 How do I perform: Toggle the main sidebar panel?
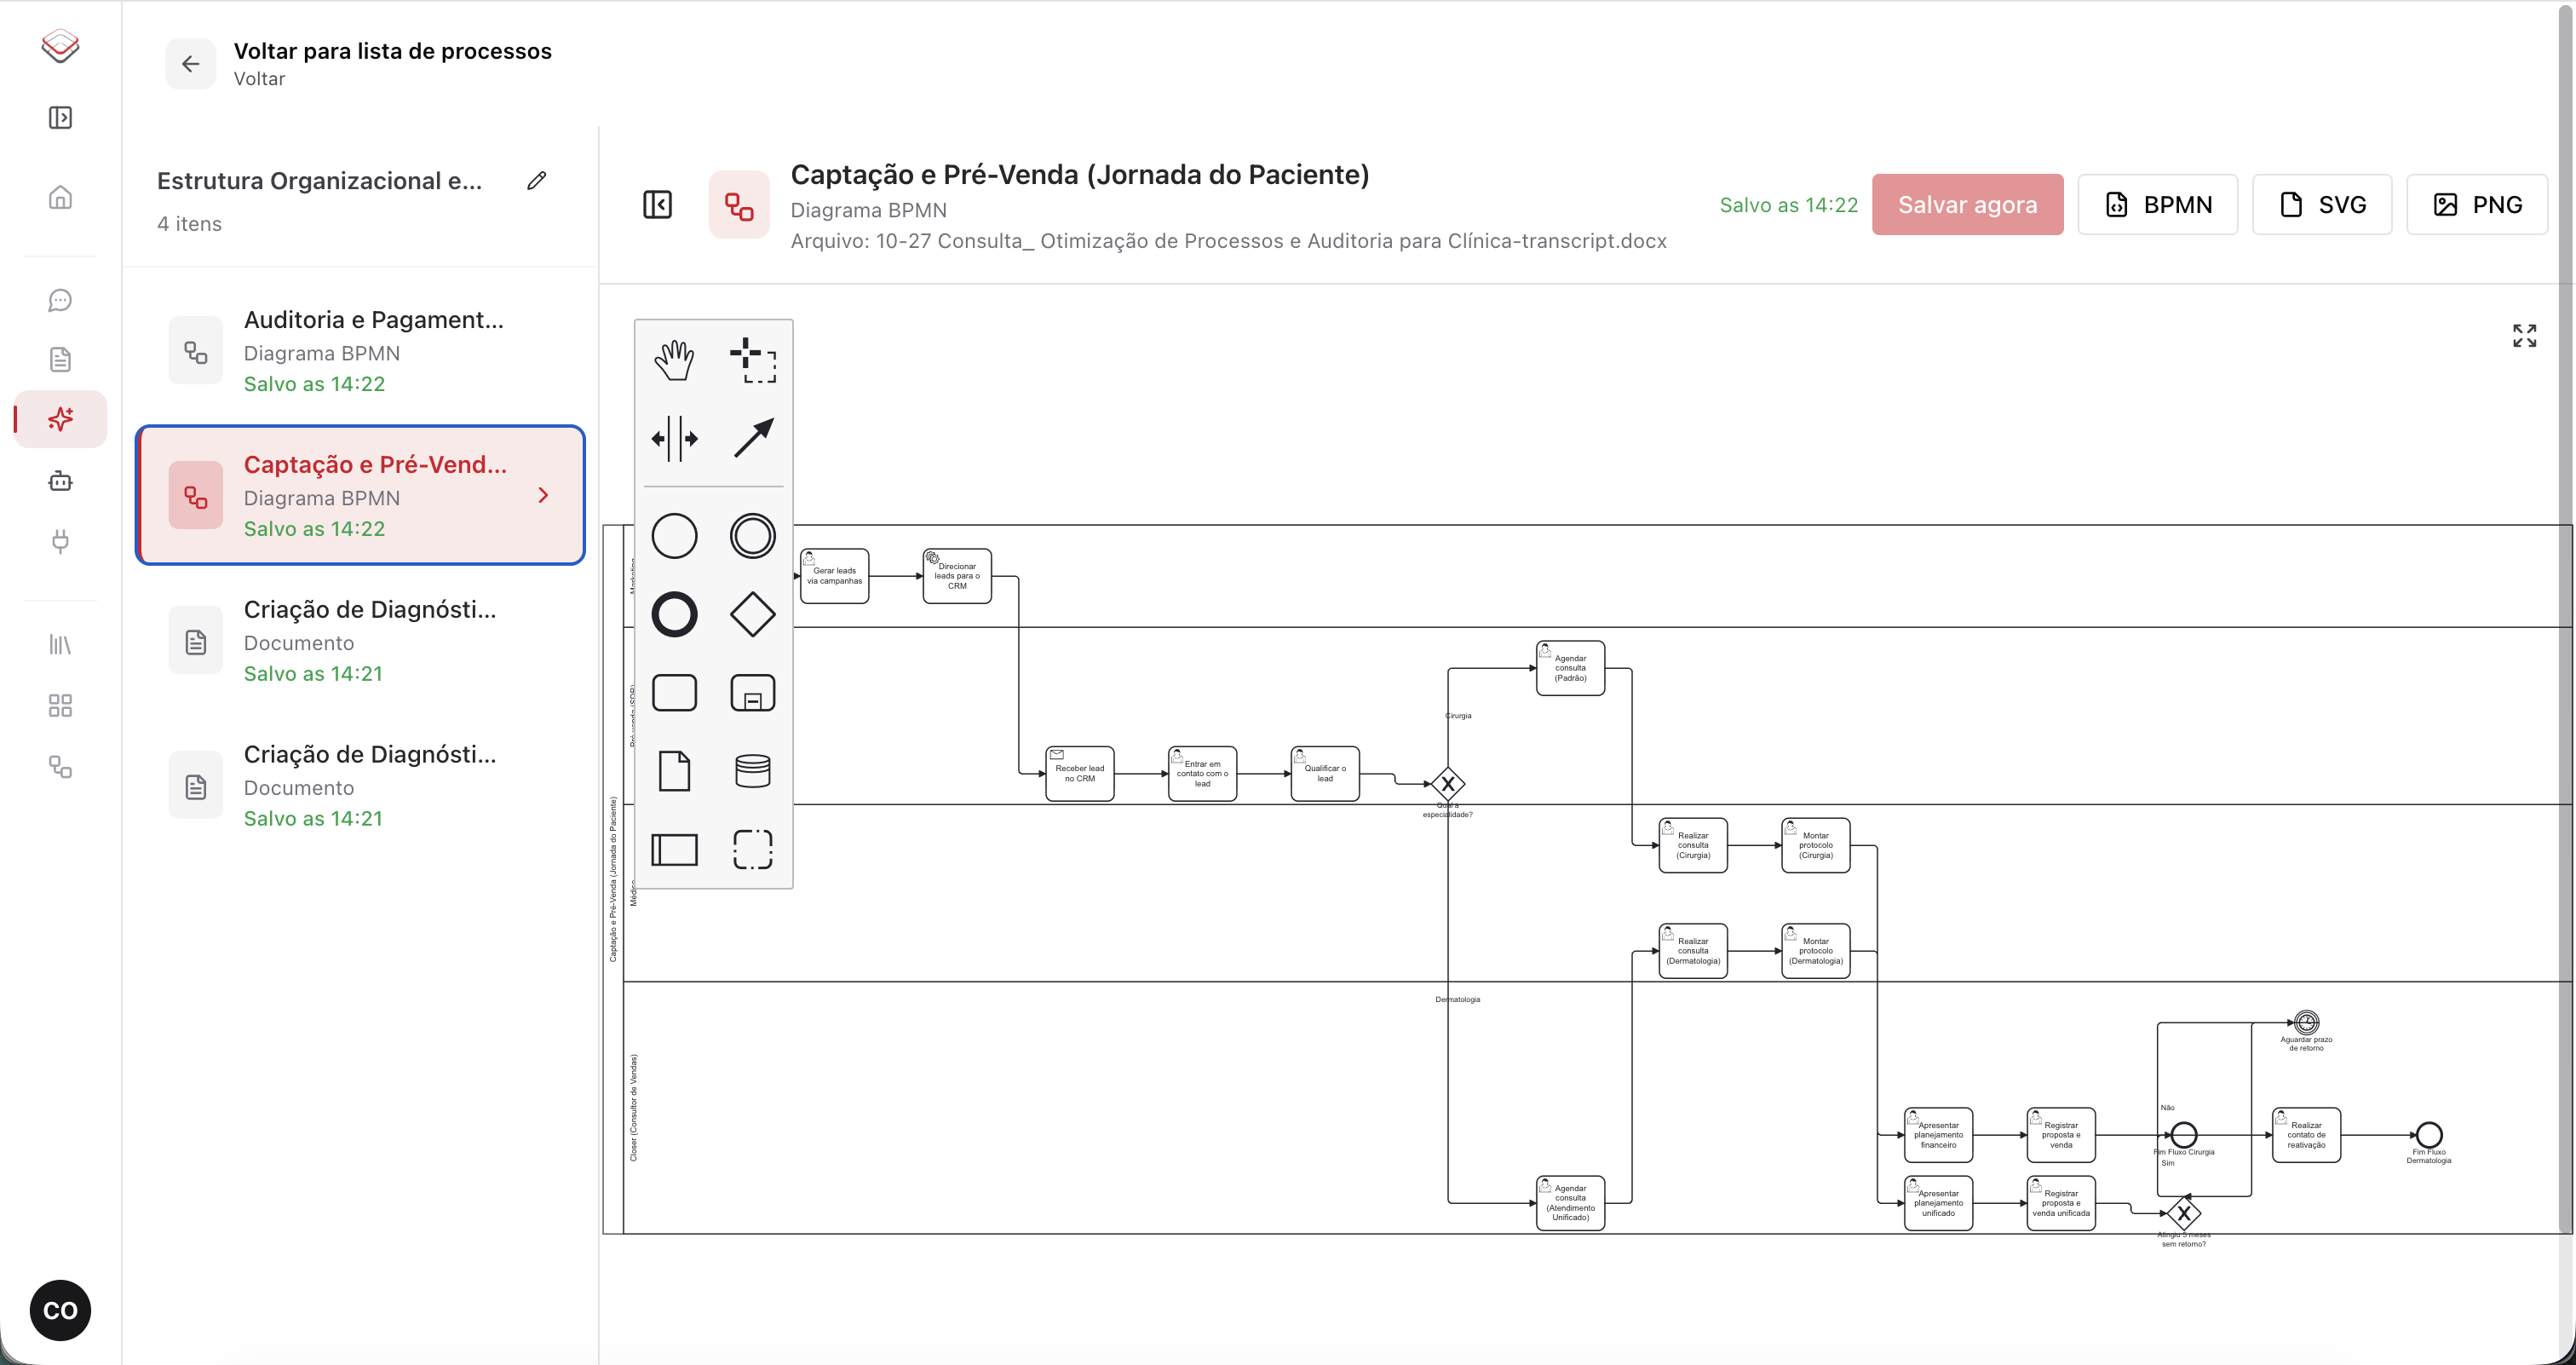click(60, 117)
